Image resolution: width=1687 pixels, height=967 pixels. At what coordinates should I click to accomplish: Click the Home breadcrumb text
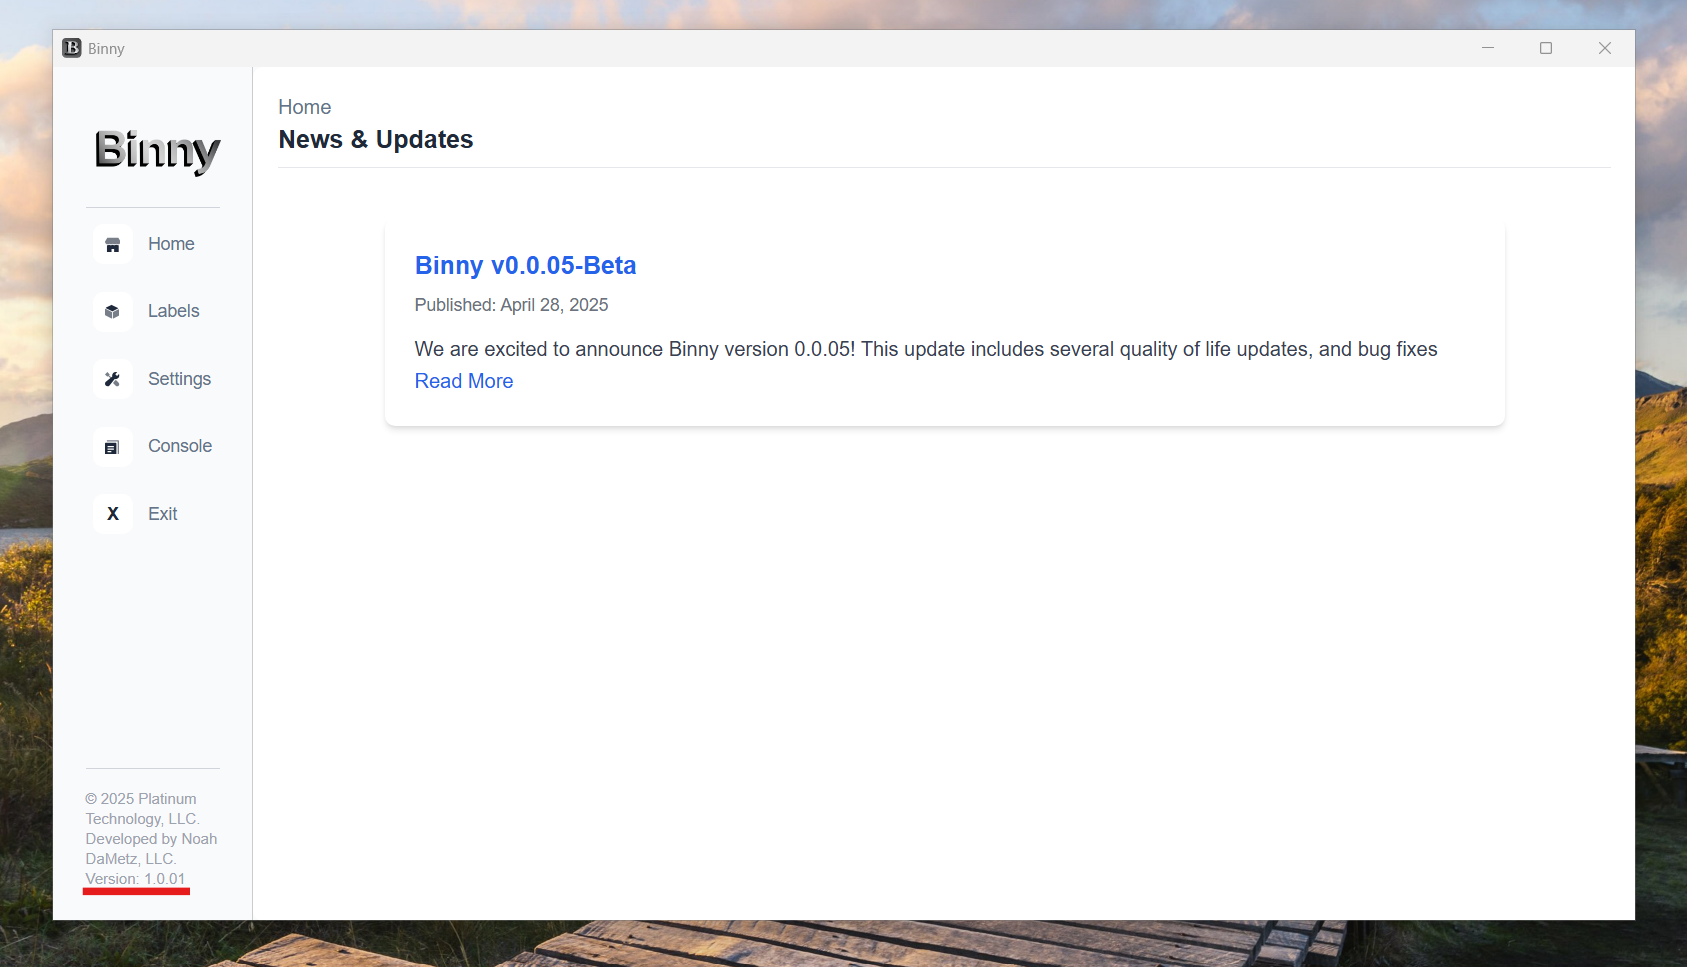point(305,107)
